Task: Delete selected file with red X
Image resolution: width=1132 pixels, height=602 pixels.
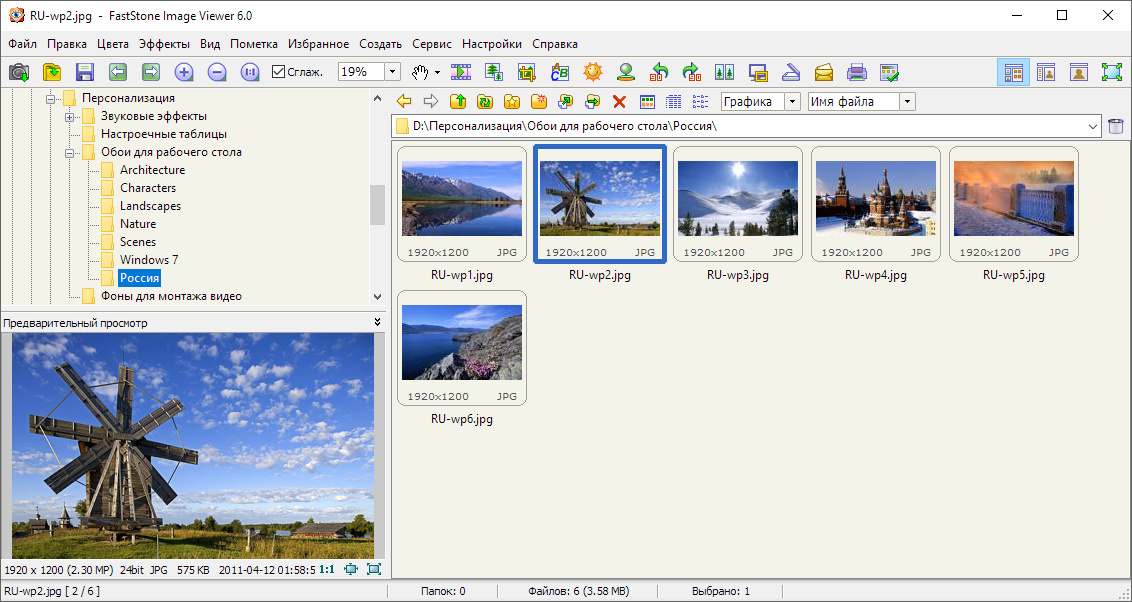Action: 619,102
